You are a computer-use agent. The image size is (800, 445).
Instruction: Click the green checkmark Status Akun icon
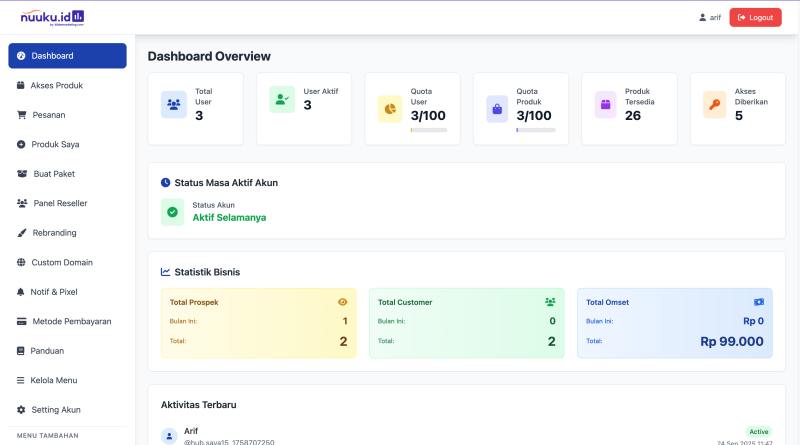[x=172, y=211]
